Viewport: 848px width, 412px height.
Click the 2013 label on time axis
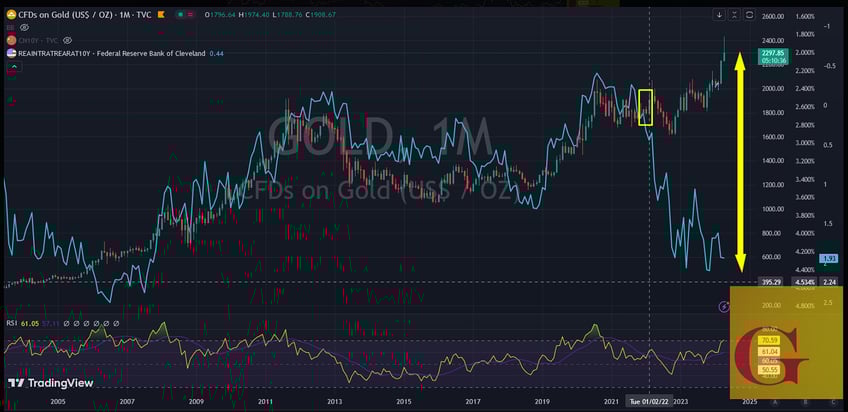335,402
